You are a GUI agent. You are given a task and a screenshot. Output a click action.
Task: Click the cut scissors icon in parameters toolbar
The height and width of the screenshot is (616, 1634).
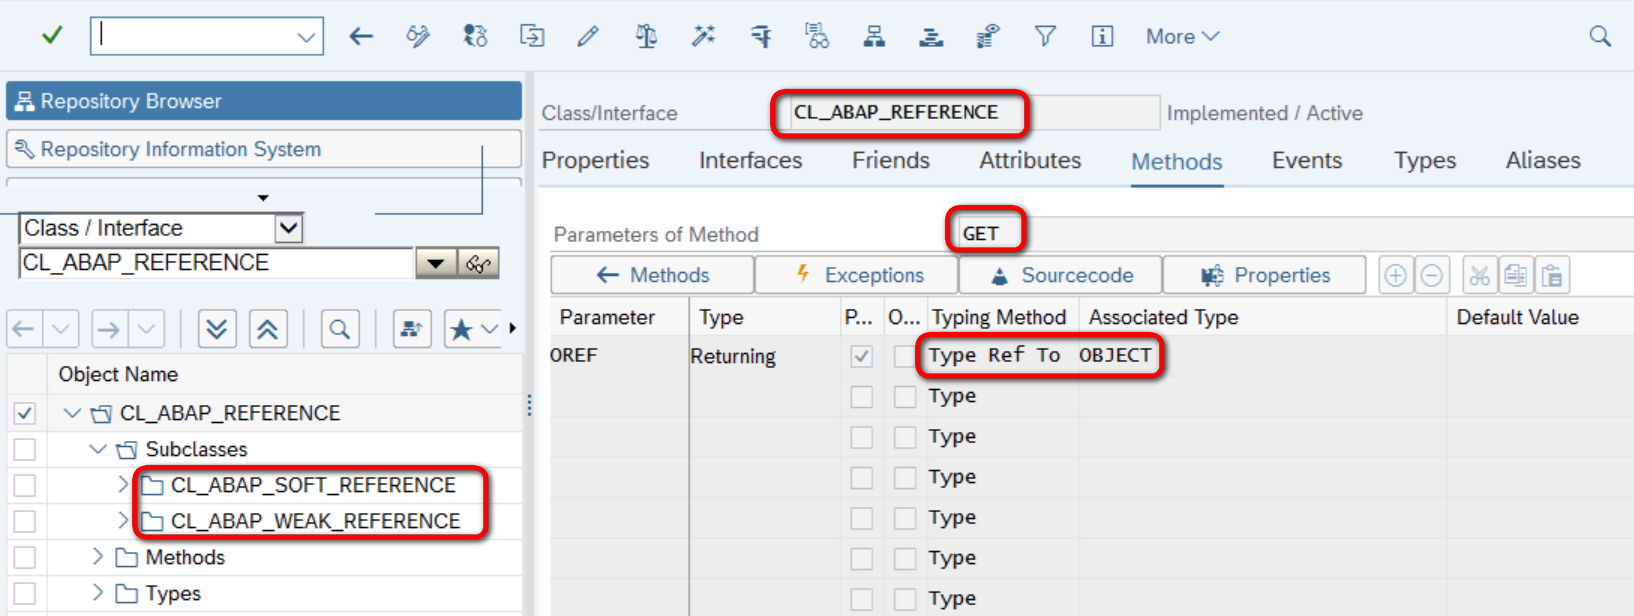[x=1479, y=275]
